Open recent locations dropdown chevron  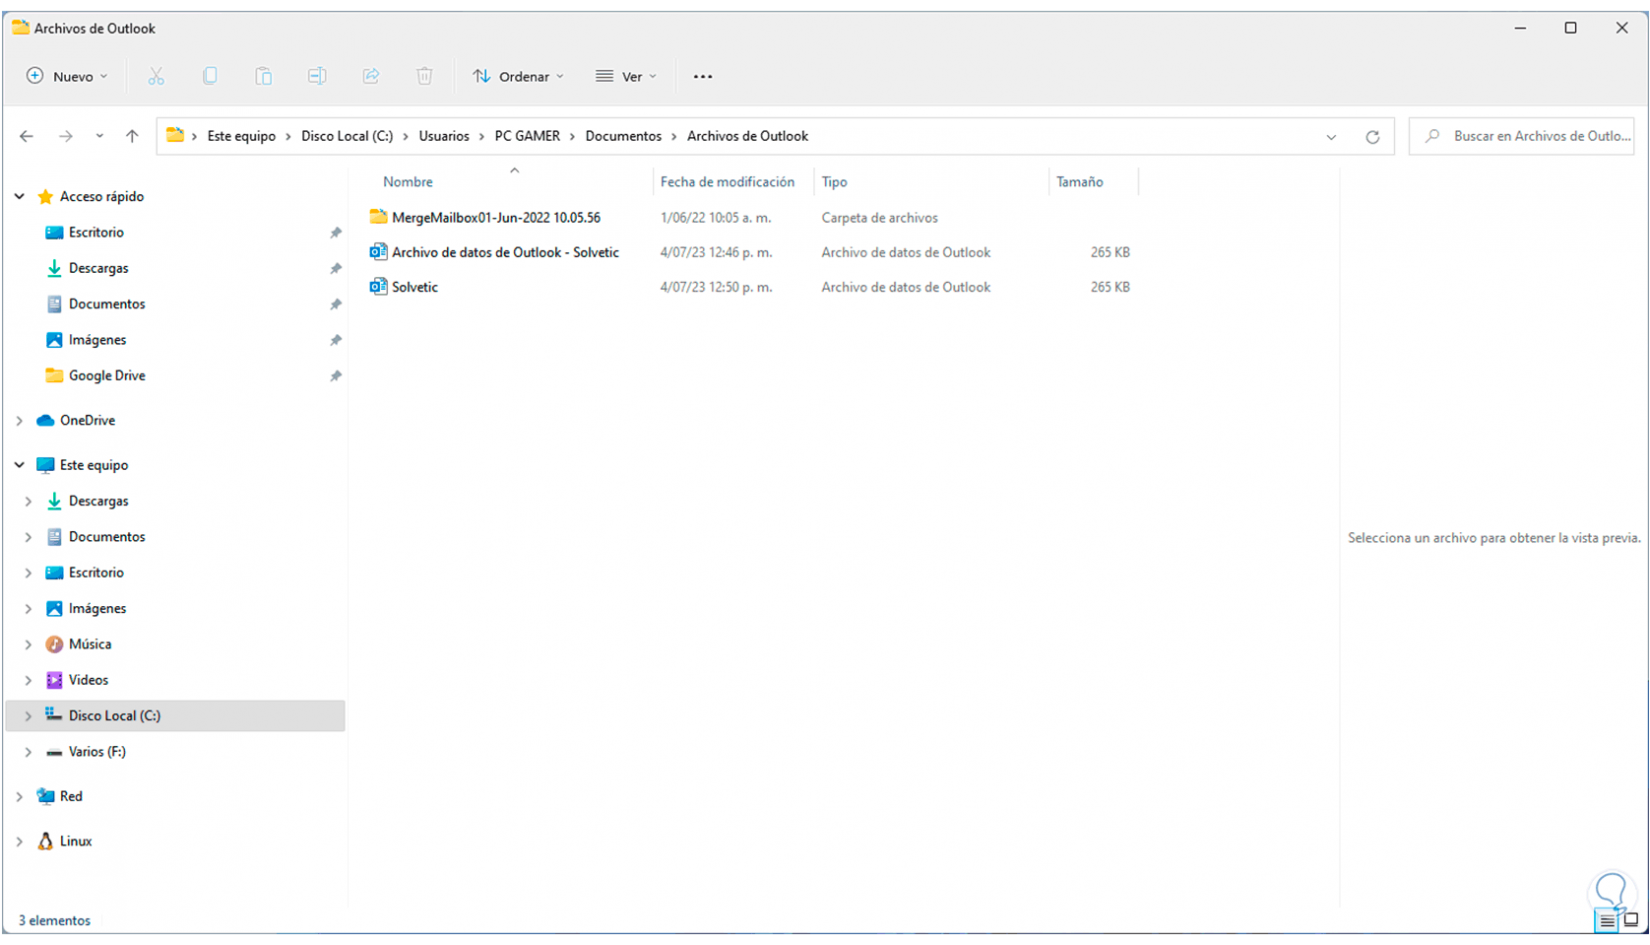[100, 136]
